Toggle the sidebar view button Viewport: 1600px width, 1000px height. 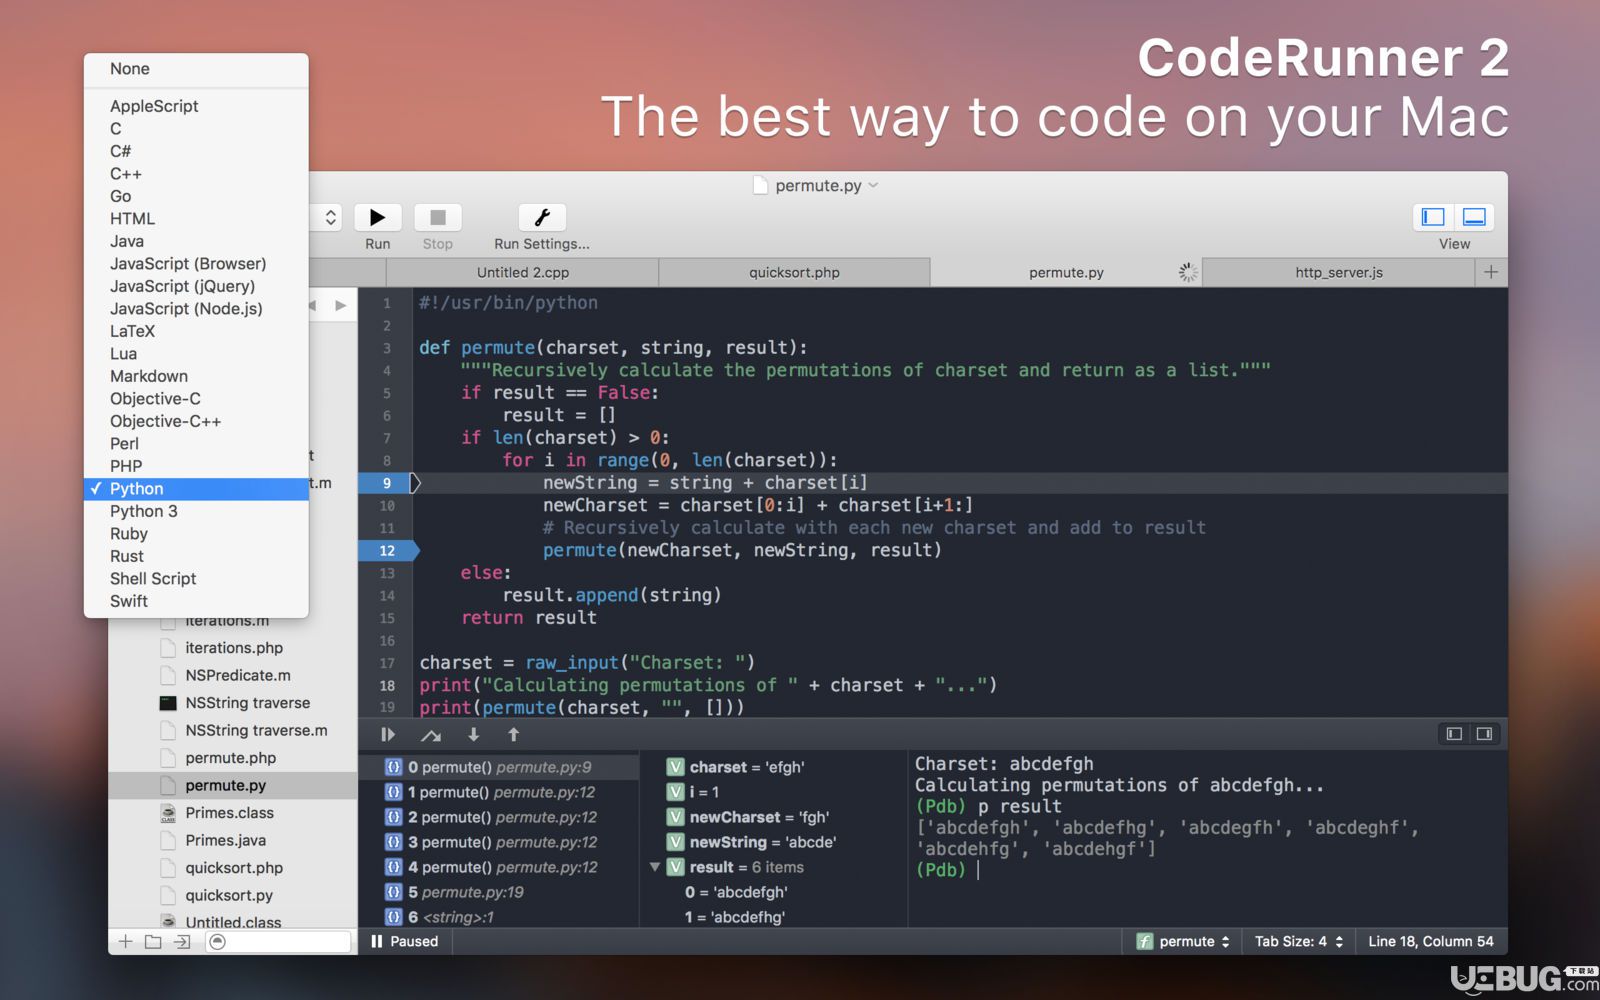tap(1433, 217)
